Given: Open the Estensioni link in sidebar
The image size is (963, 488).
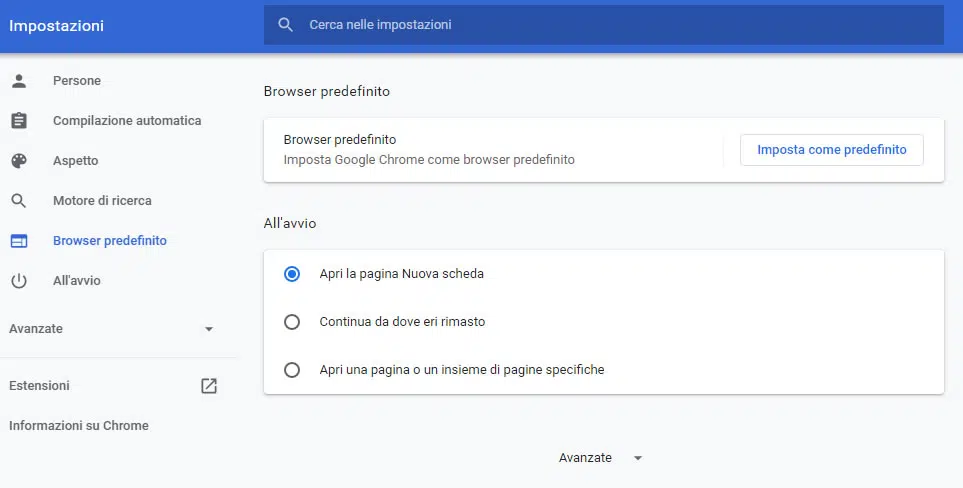Looking at the screenshot, I should (x=40, y=386).
